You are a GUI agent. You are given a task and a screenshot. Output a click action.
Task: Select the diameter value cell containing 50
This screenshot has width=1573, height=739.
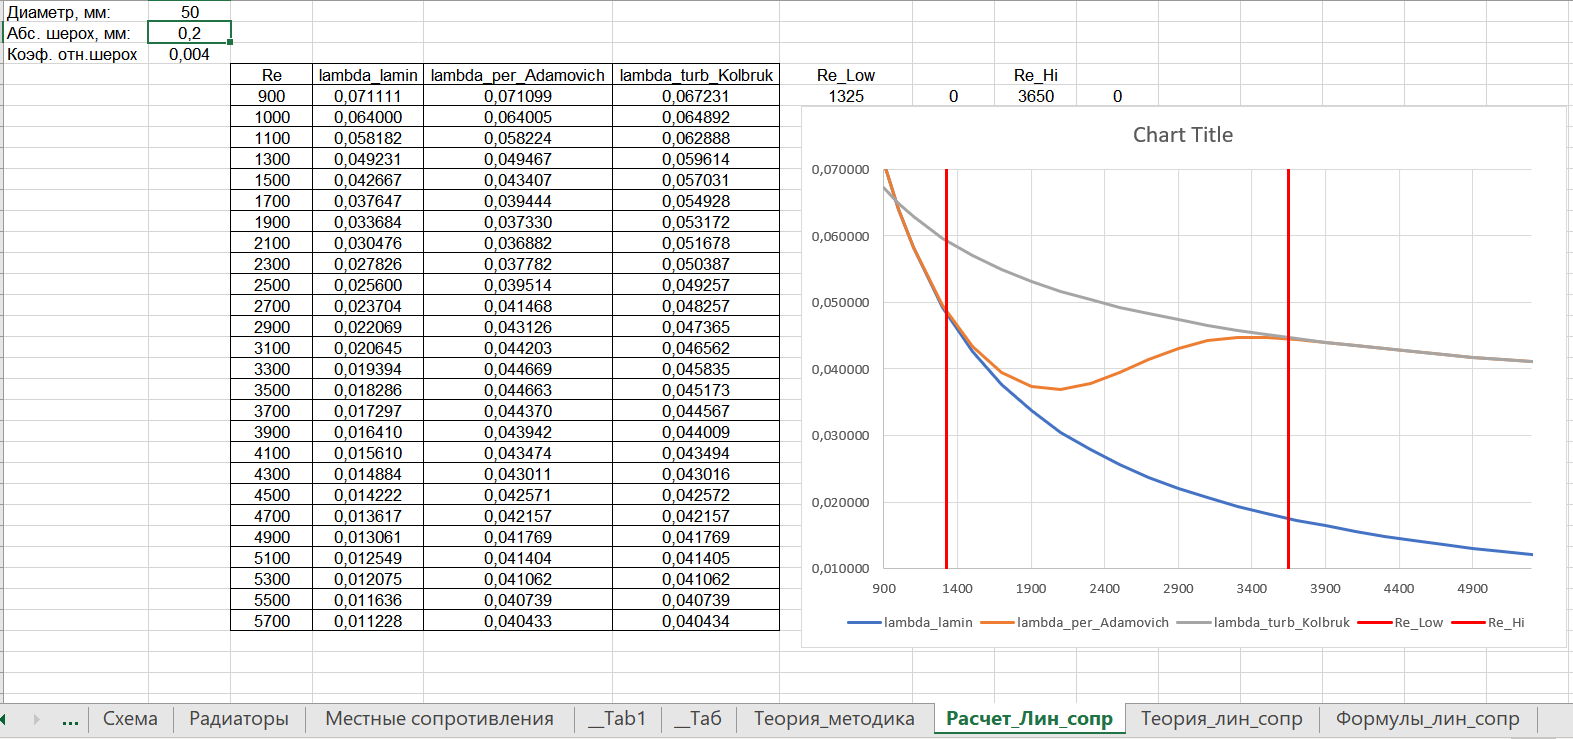(190, 12)
